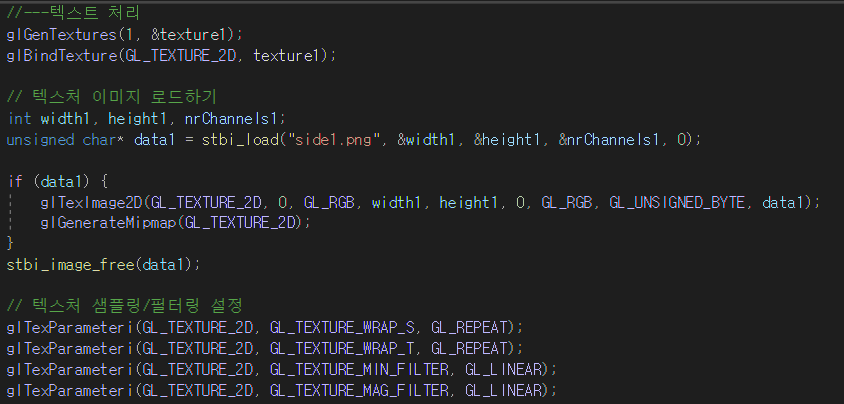Click the GL_TEXTURE_WRAP_T parameter

tap(344, 348)
